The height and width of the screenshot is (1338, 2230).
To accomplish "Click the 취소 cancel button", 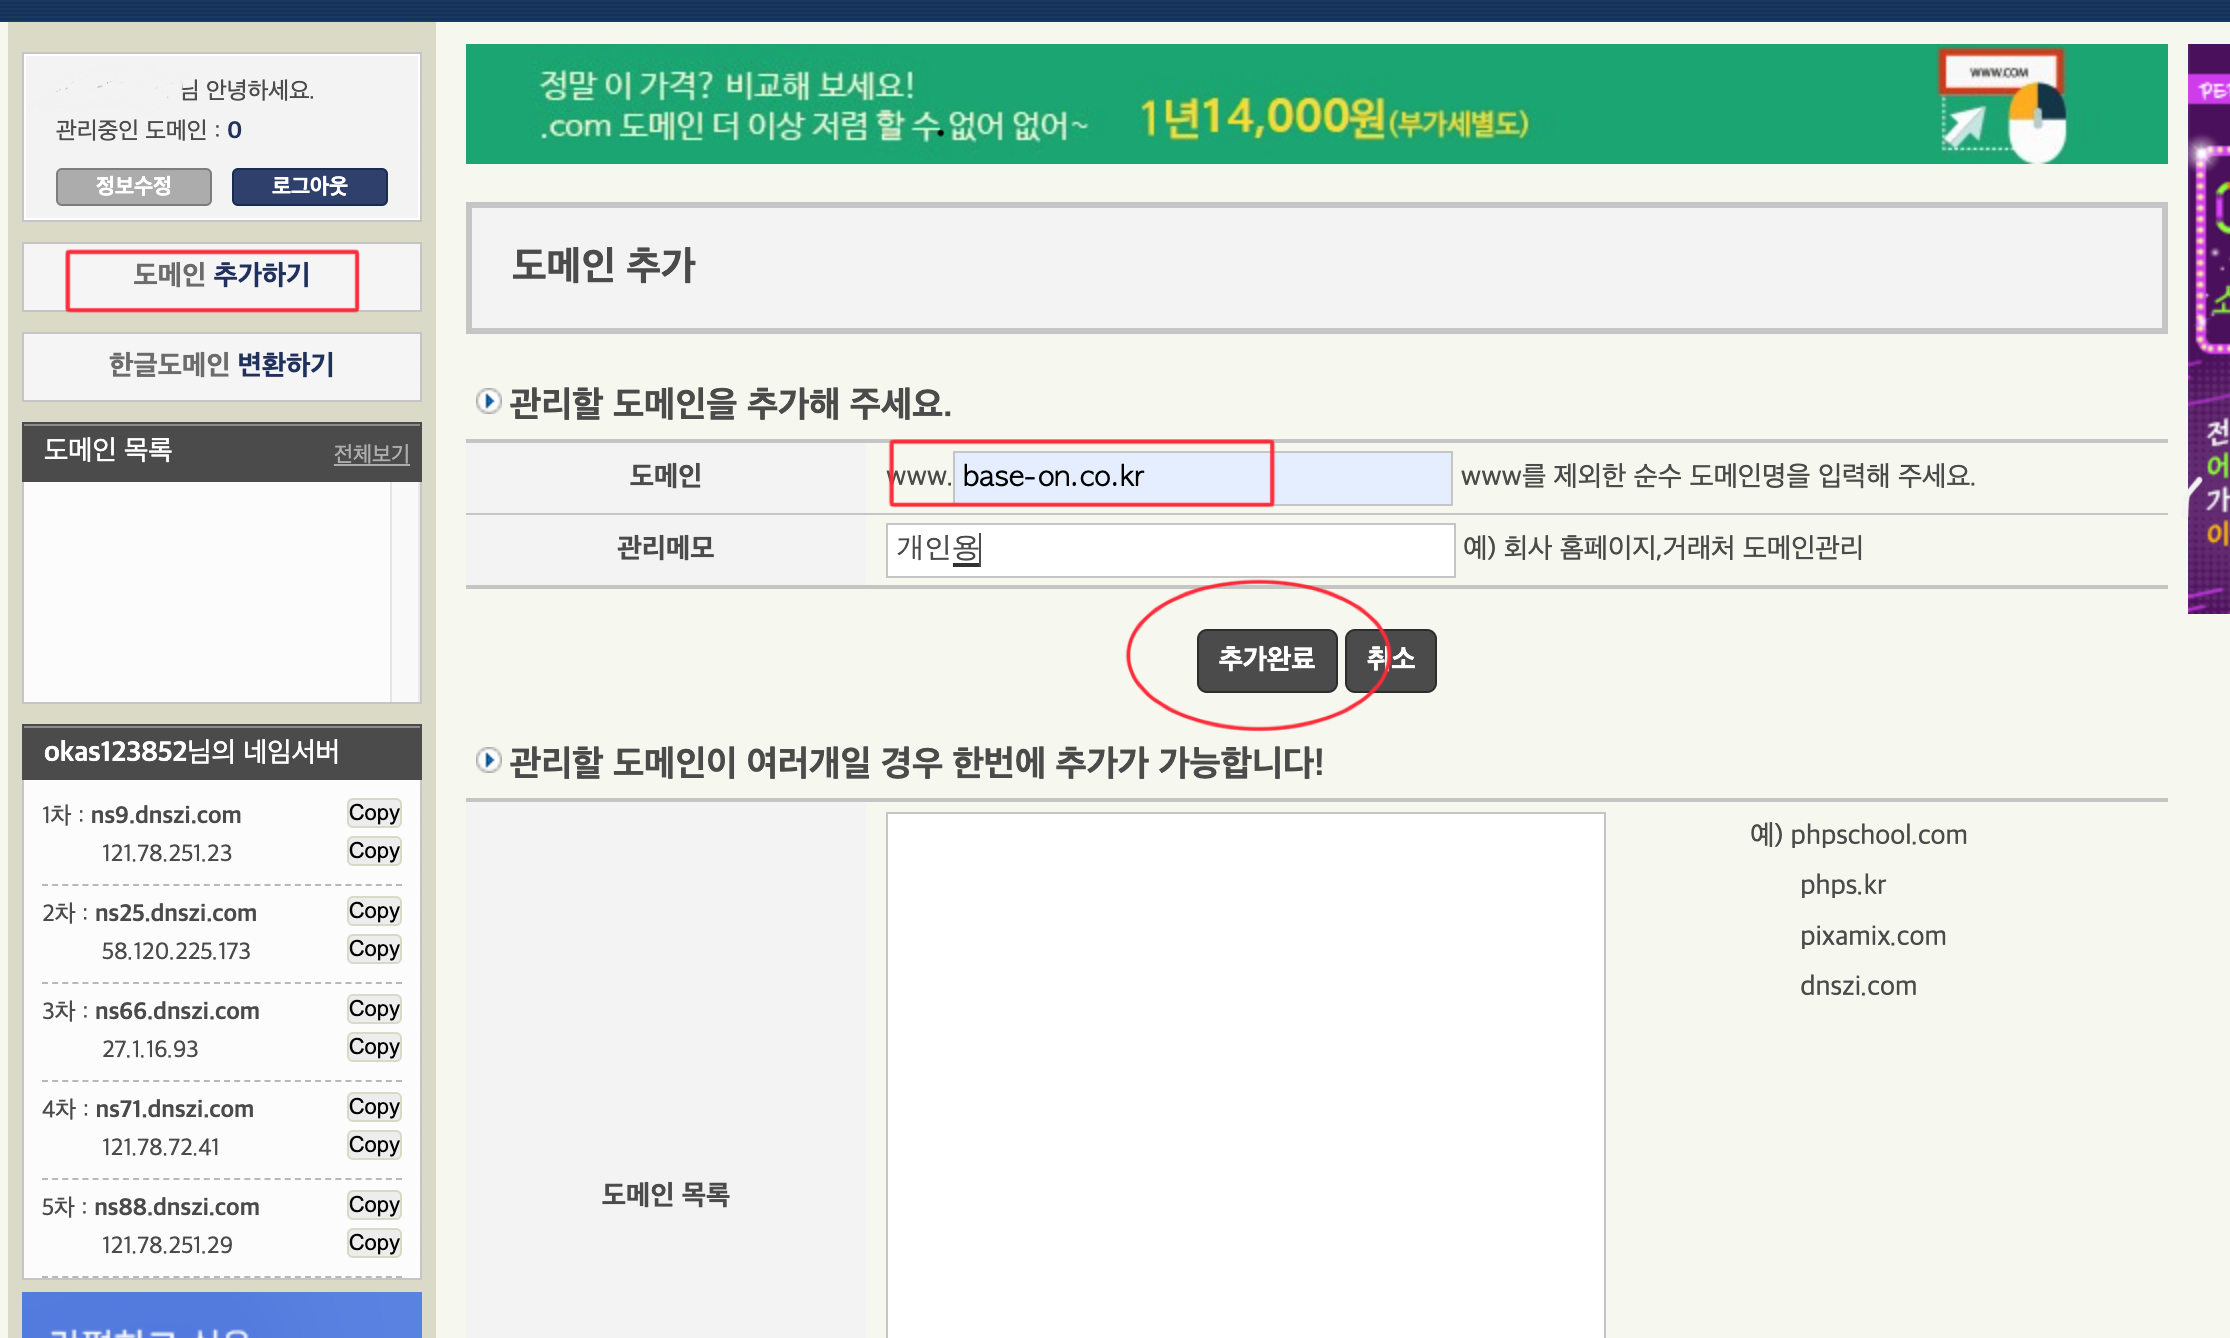I will (1391, 660).
